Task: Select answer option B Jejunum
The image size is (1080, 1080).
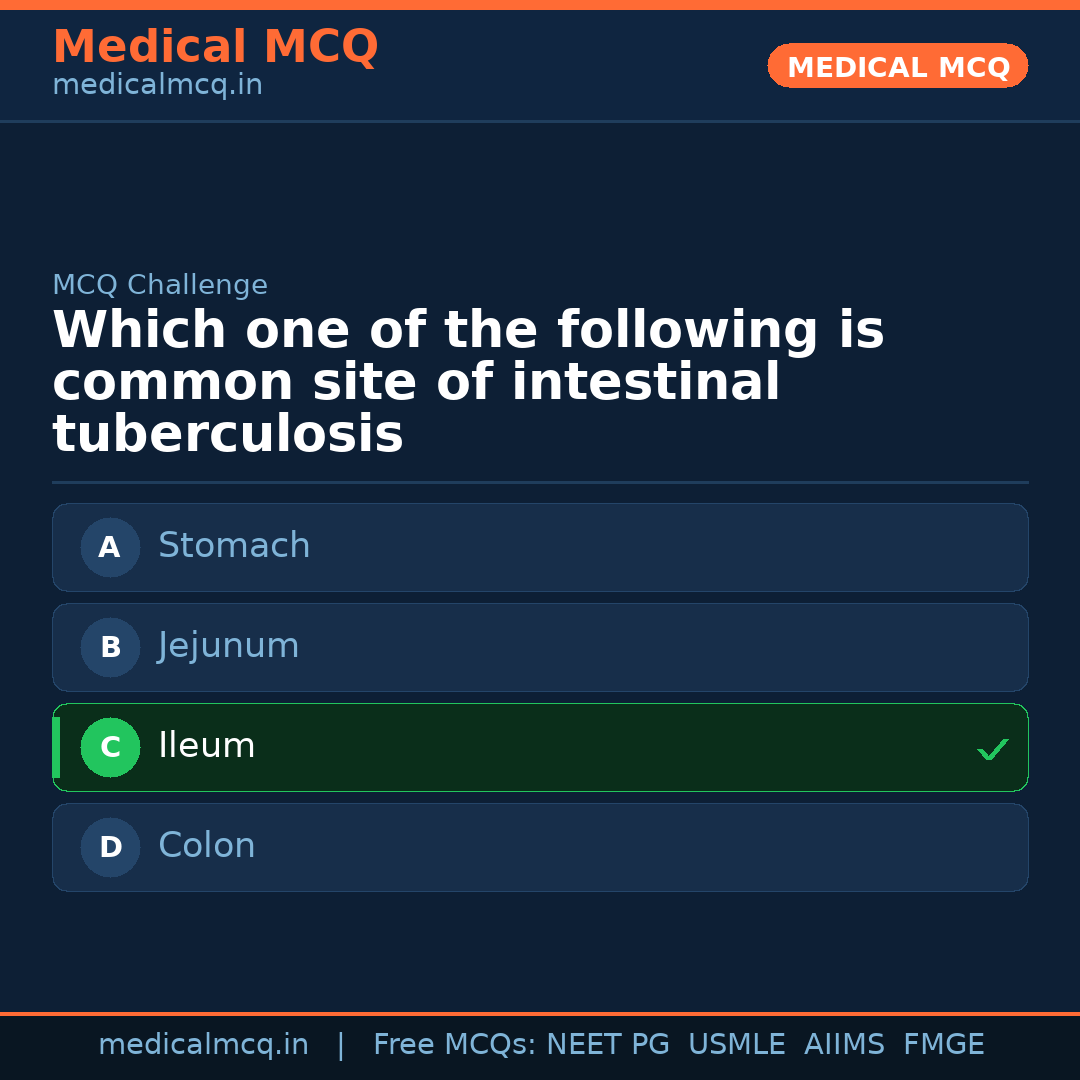Action: tap(540, 647)
